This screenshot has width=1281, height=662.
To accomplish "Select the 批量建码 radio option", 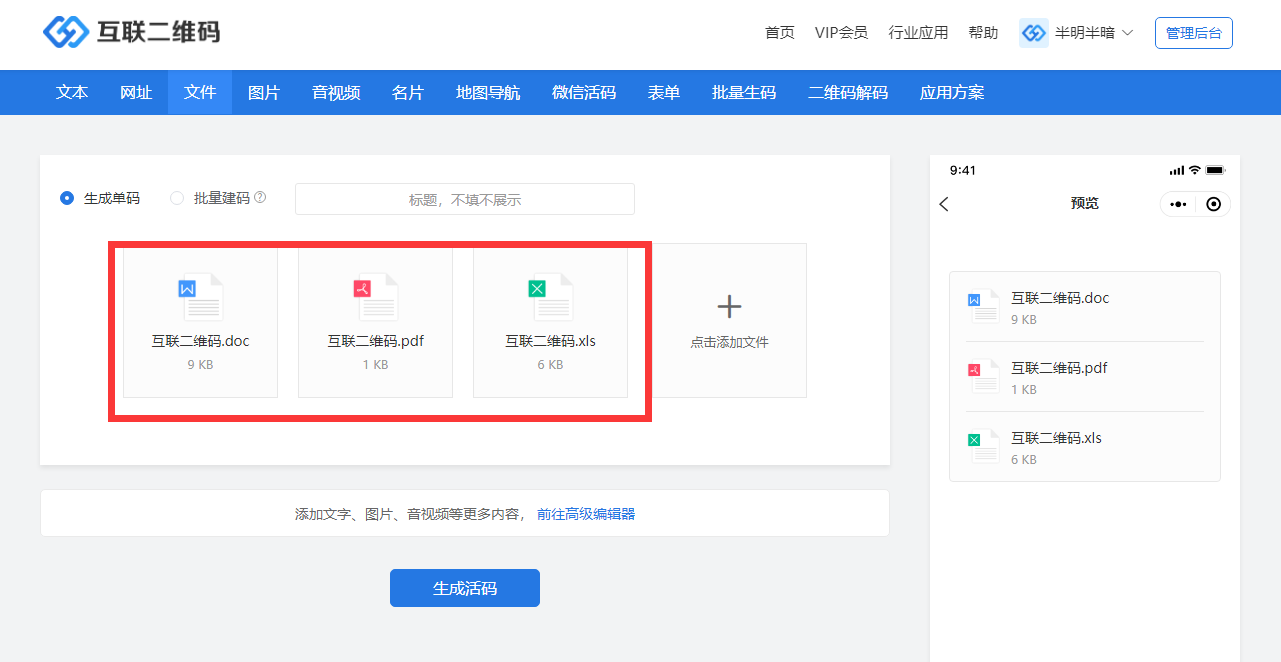I will coord(177,198).
